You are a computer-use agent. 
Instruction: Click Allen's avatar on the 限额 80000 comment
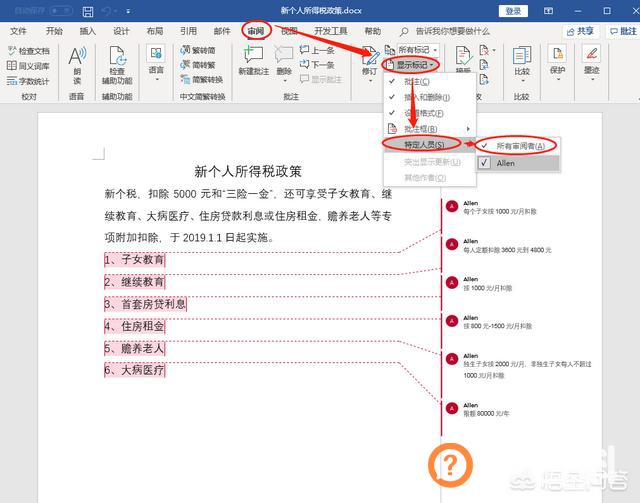(x=452, y=408)
